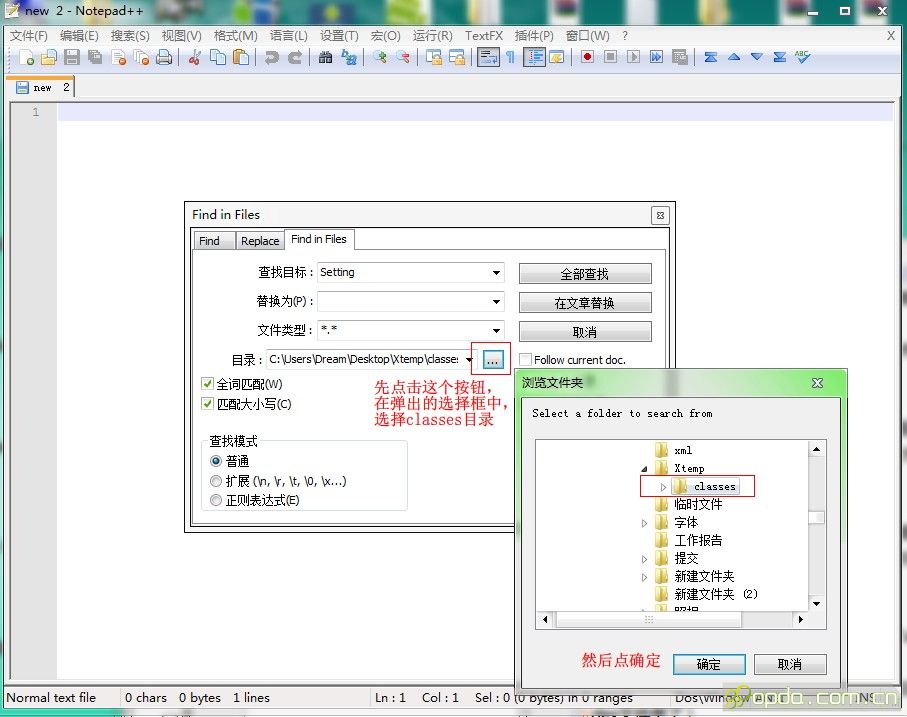Expand the classes folder tree node
Screen dimensions: 907x717
coord(663,487)
